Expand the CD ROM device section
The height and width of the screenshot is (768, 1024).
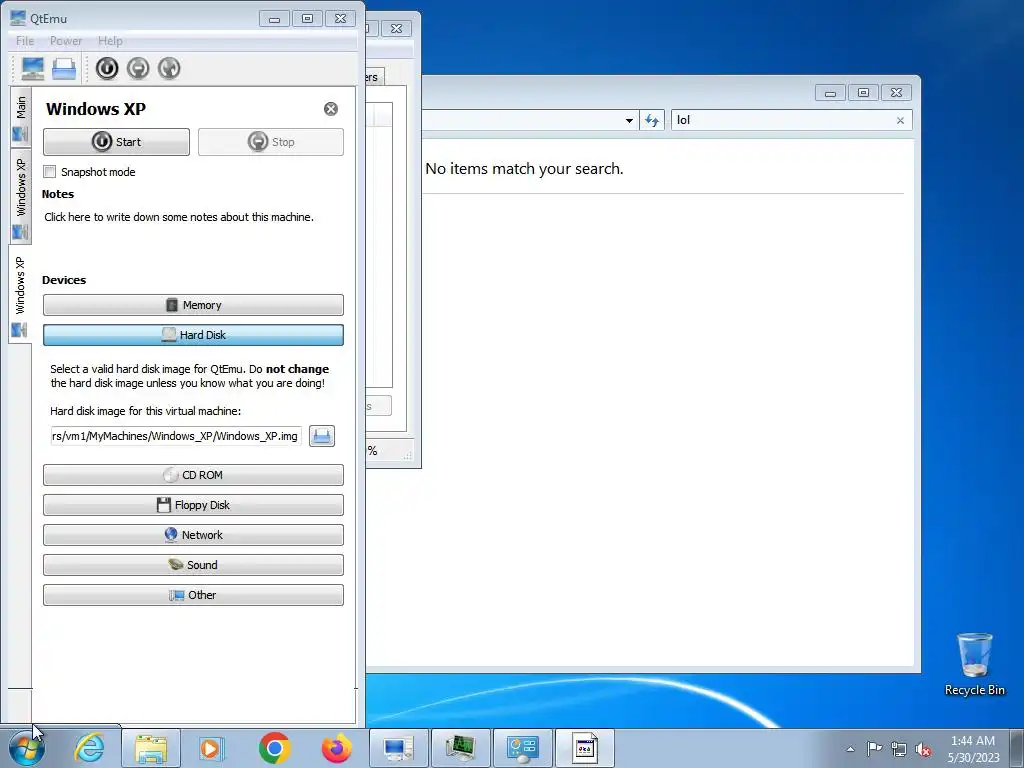(x=193, y=475)
